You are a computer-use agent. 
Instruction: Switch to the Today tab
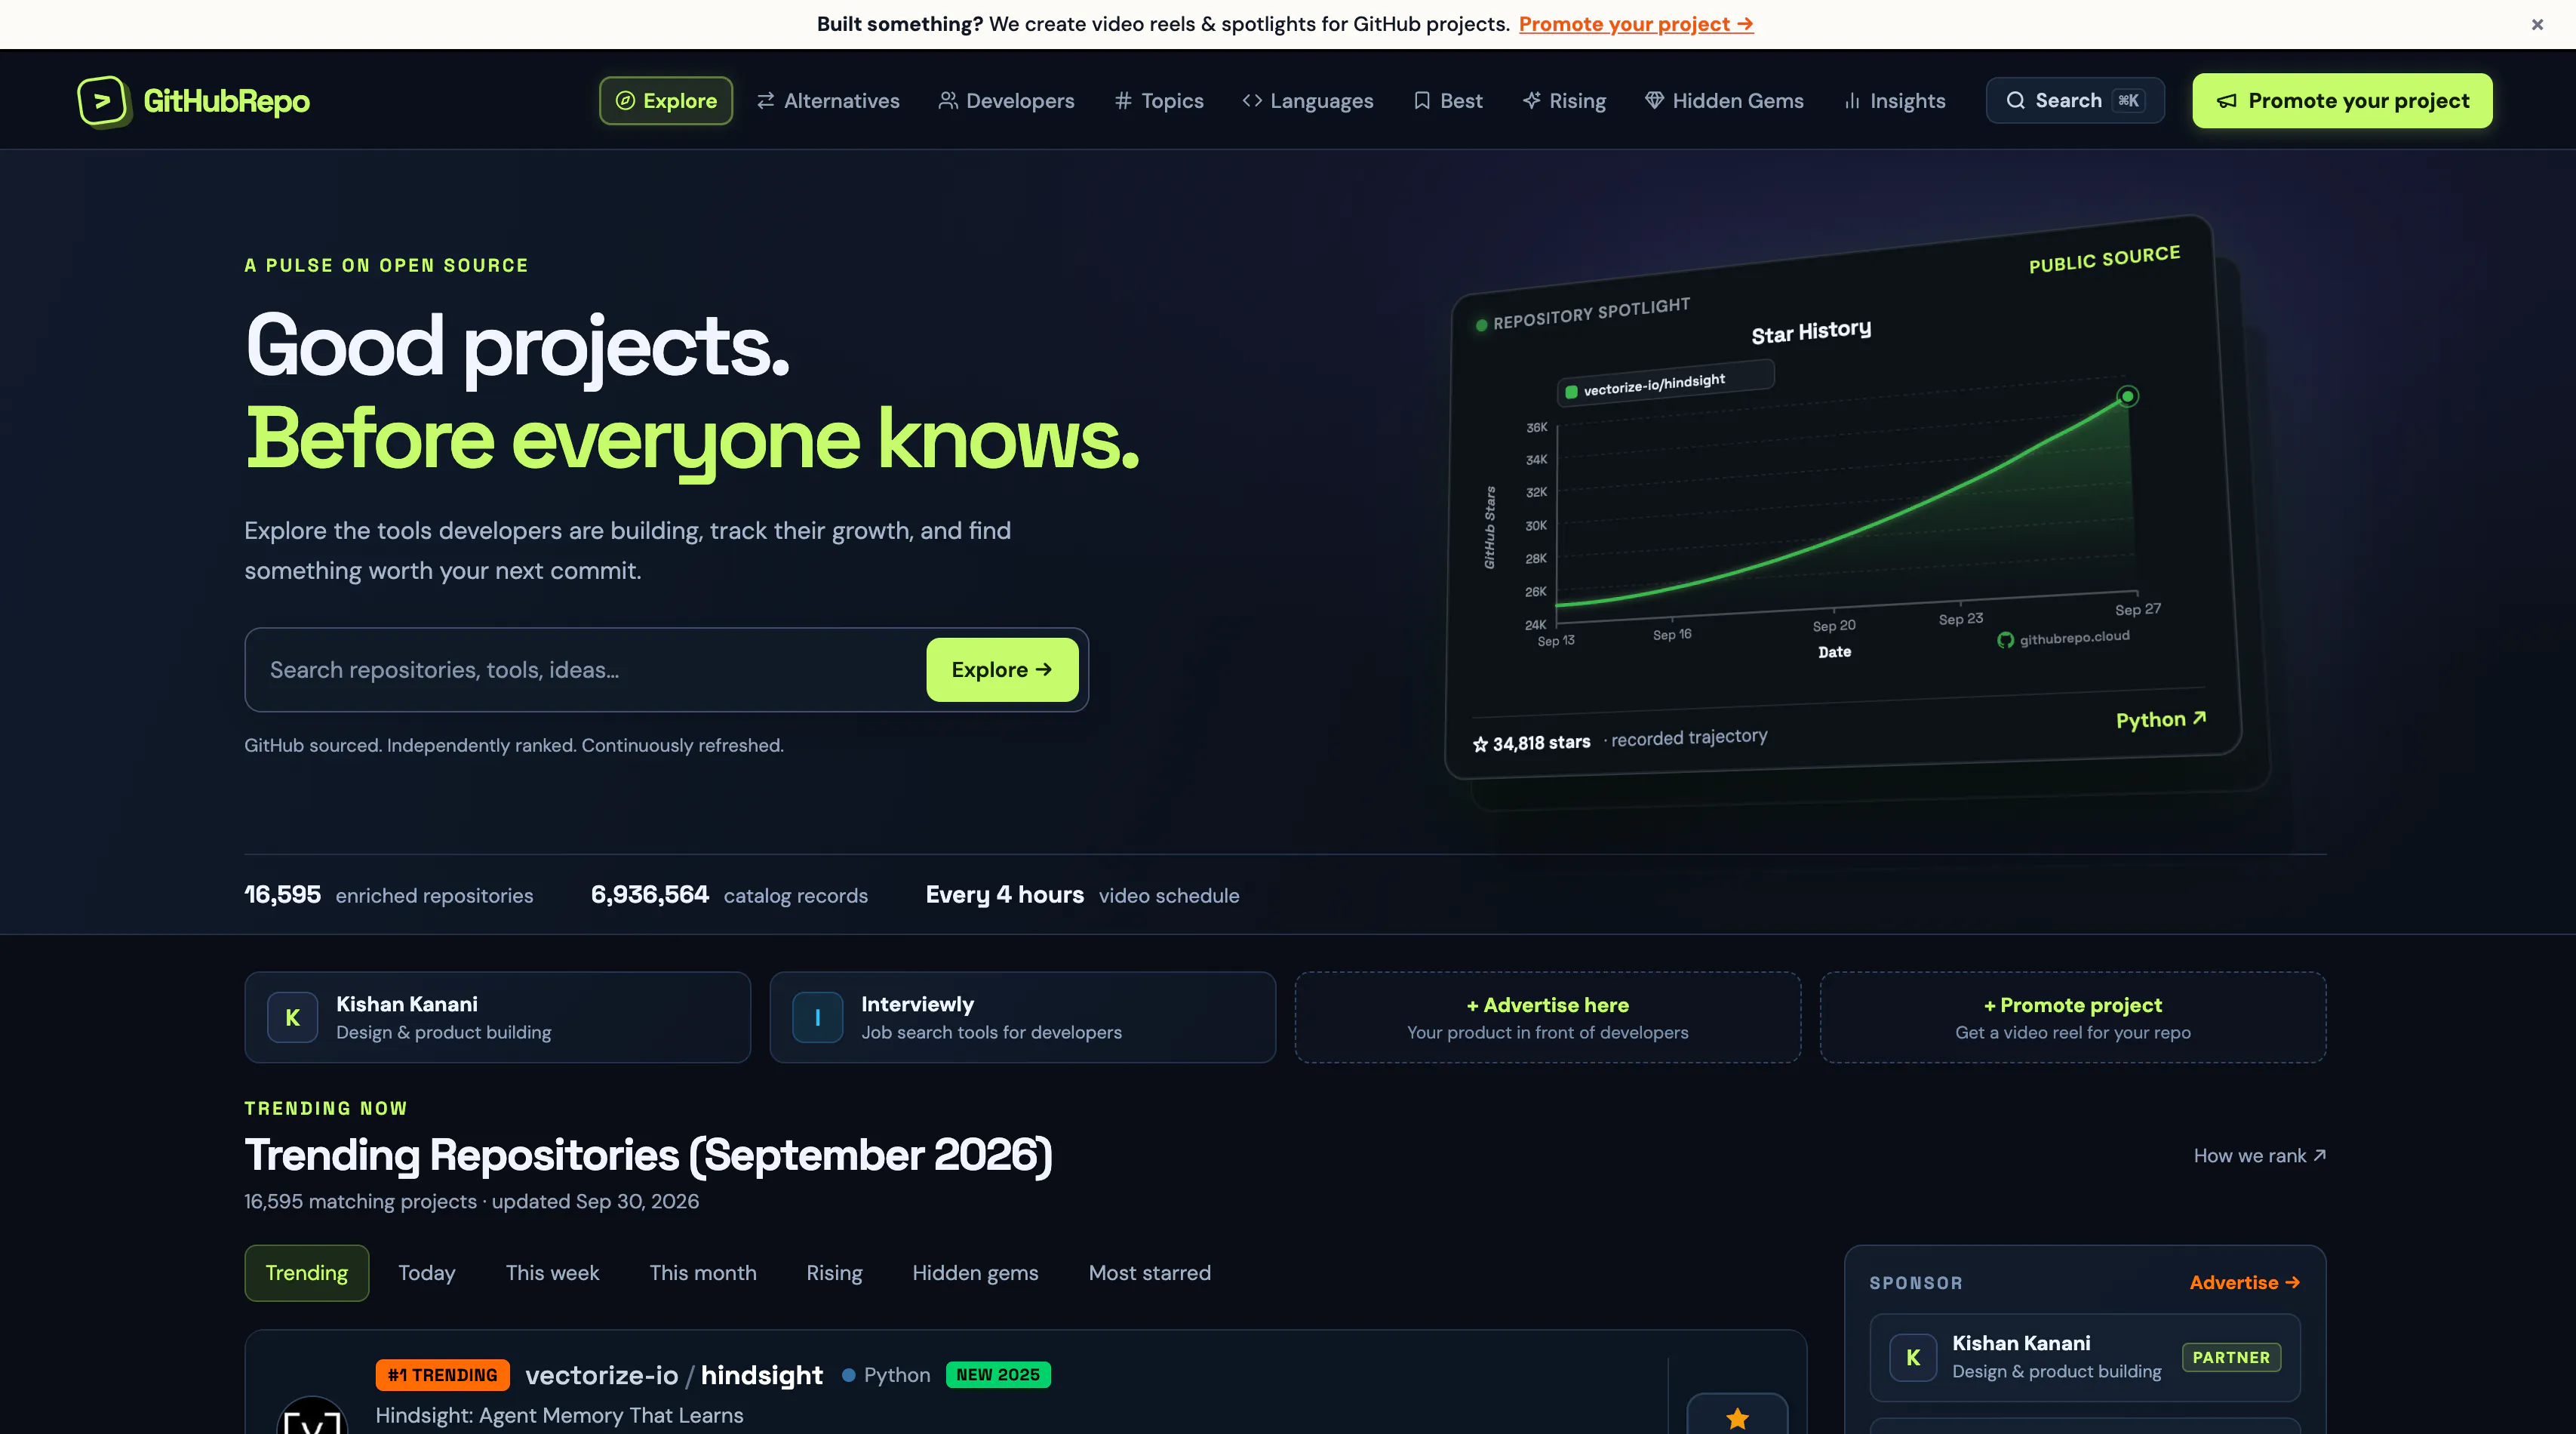click(427, 1273)
